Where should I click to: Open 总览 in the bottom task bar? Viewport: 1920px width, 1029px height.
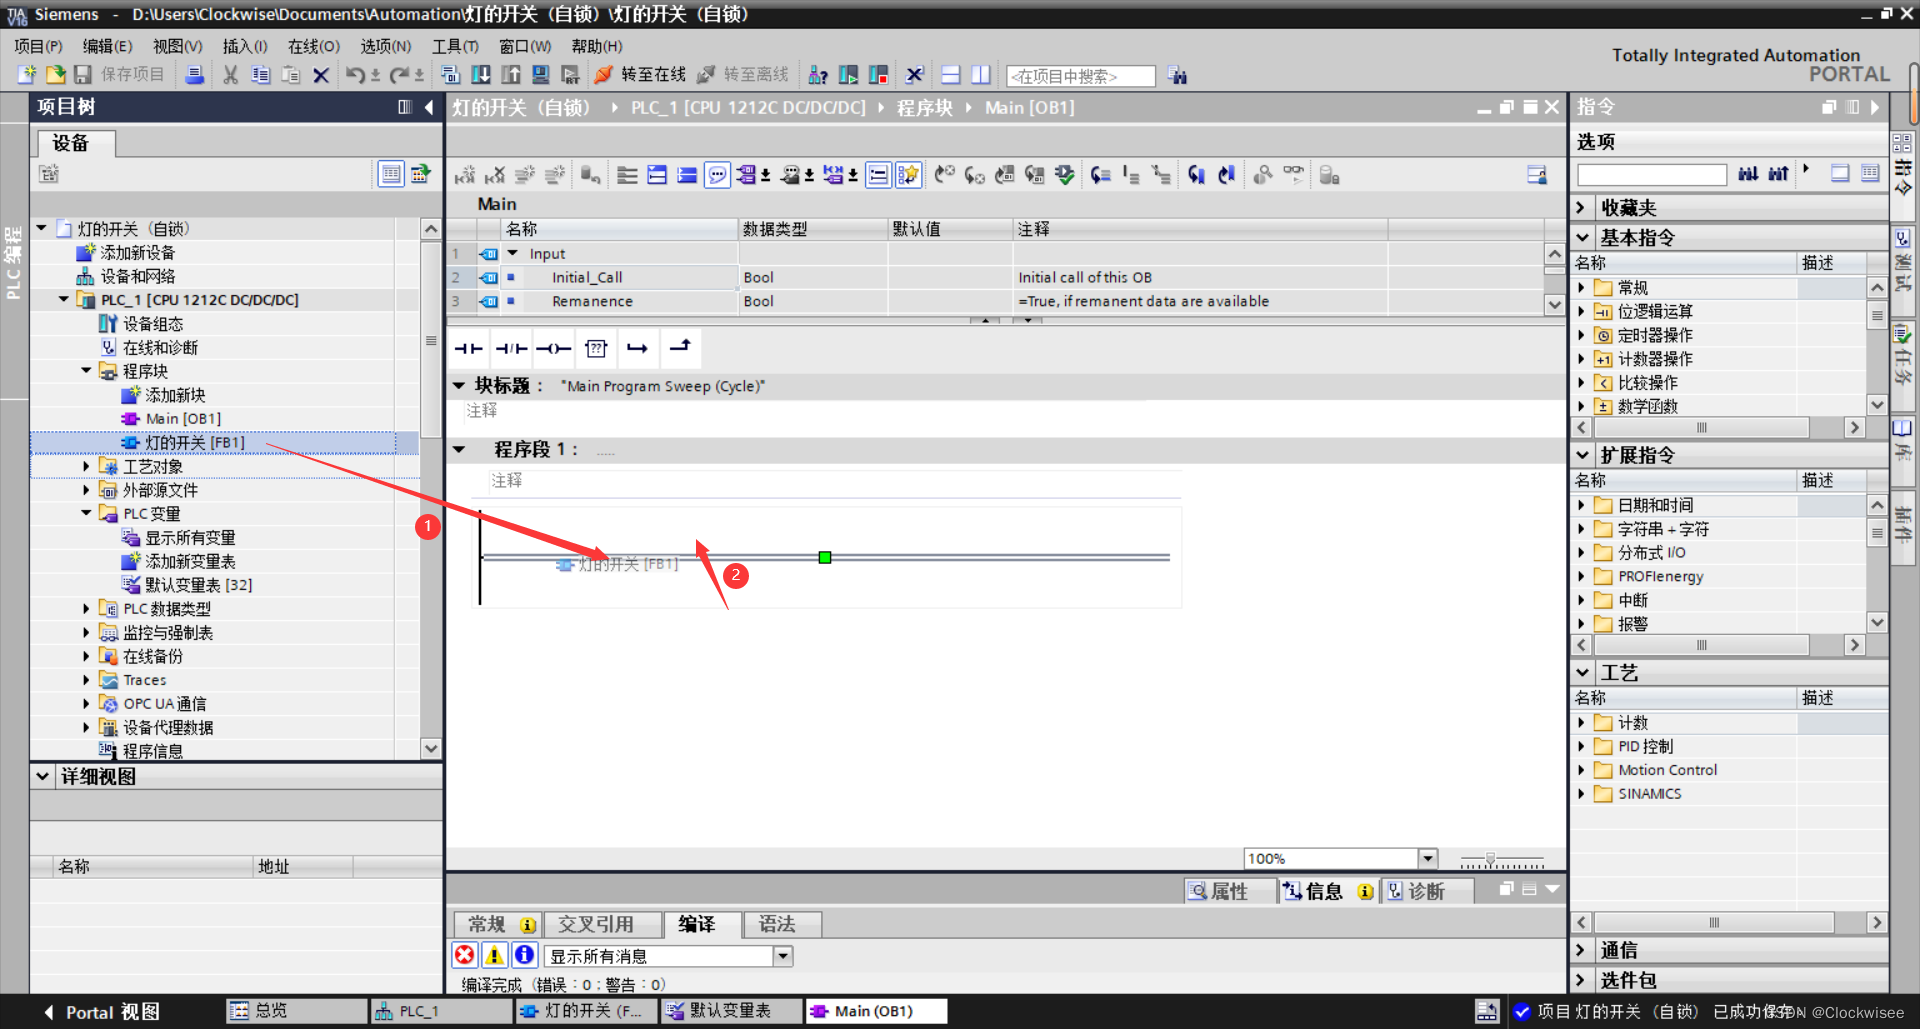tap(295, 1011)
